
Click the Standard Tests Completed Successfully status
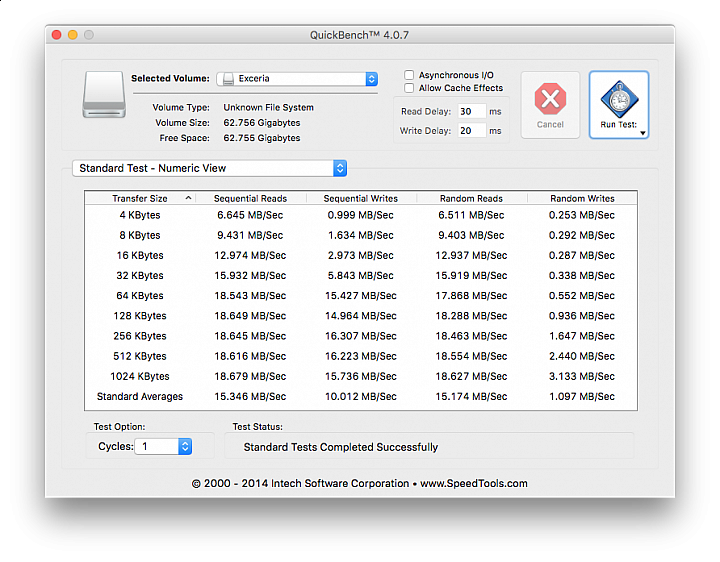click(341, 447)
